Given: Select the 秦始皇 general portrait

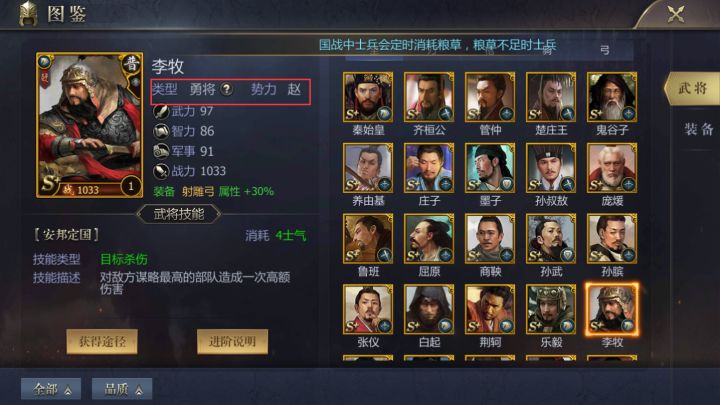Looking at the screenshot, I should click(x=368, y=97).
